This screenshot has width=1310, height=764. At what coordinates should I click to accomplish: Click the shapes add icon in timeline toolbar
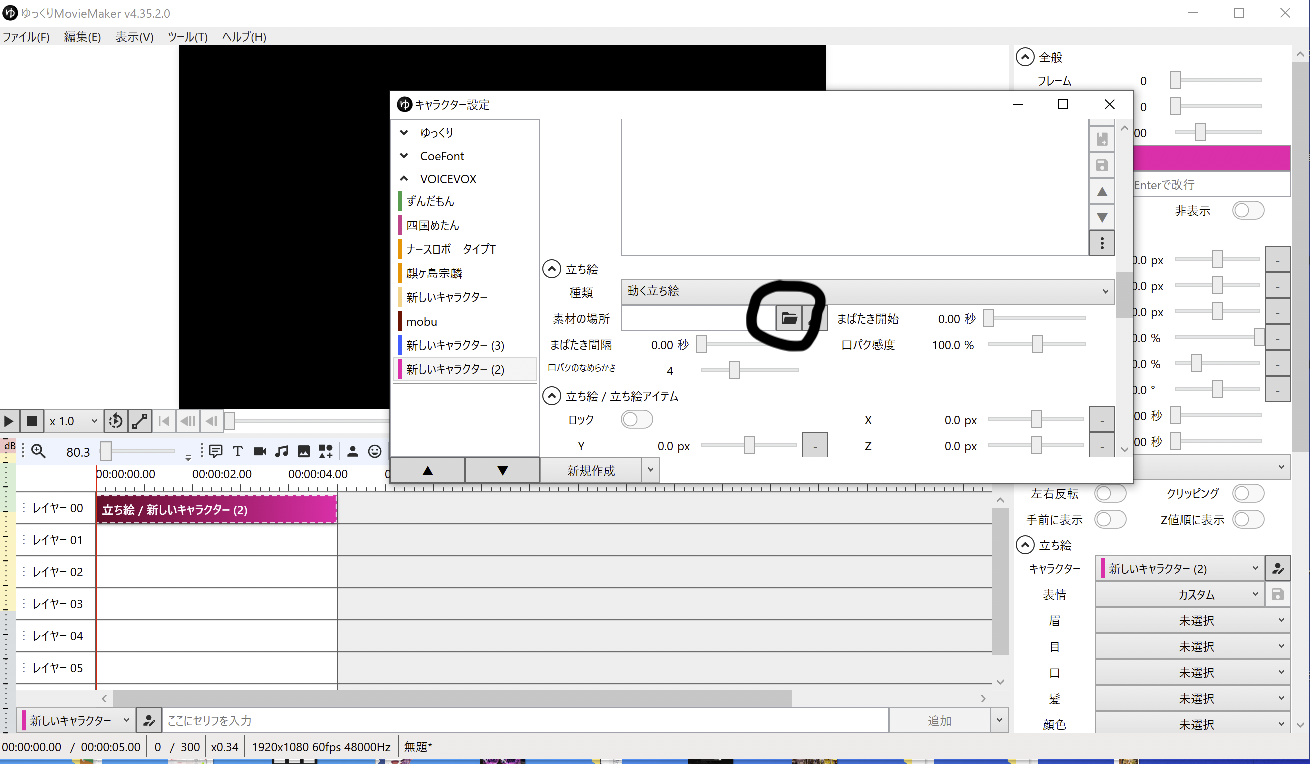(326, 451)
